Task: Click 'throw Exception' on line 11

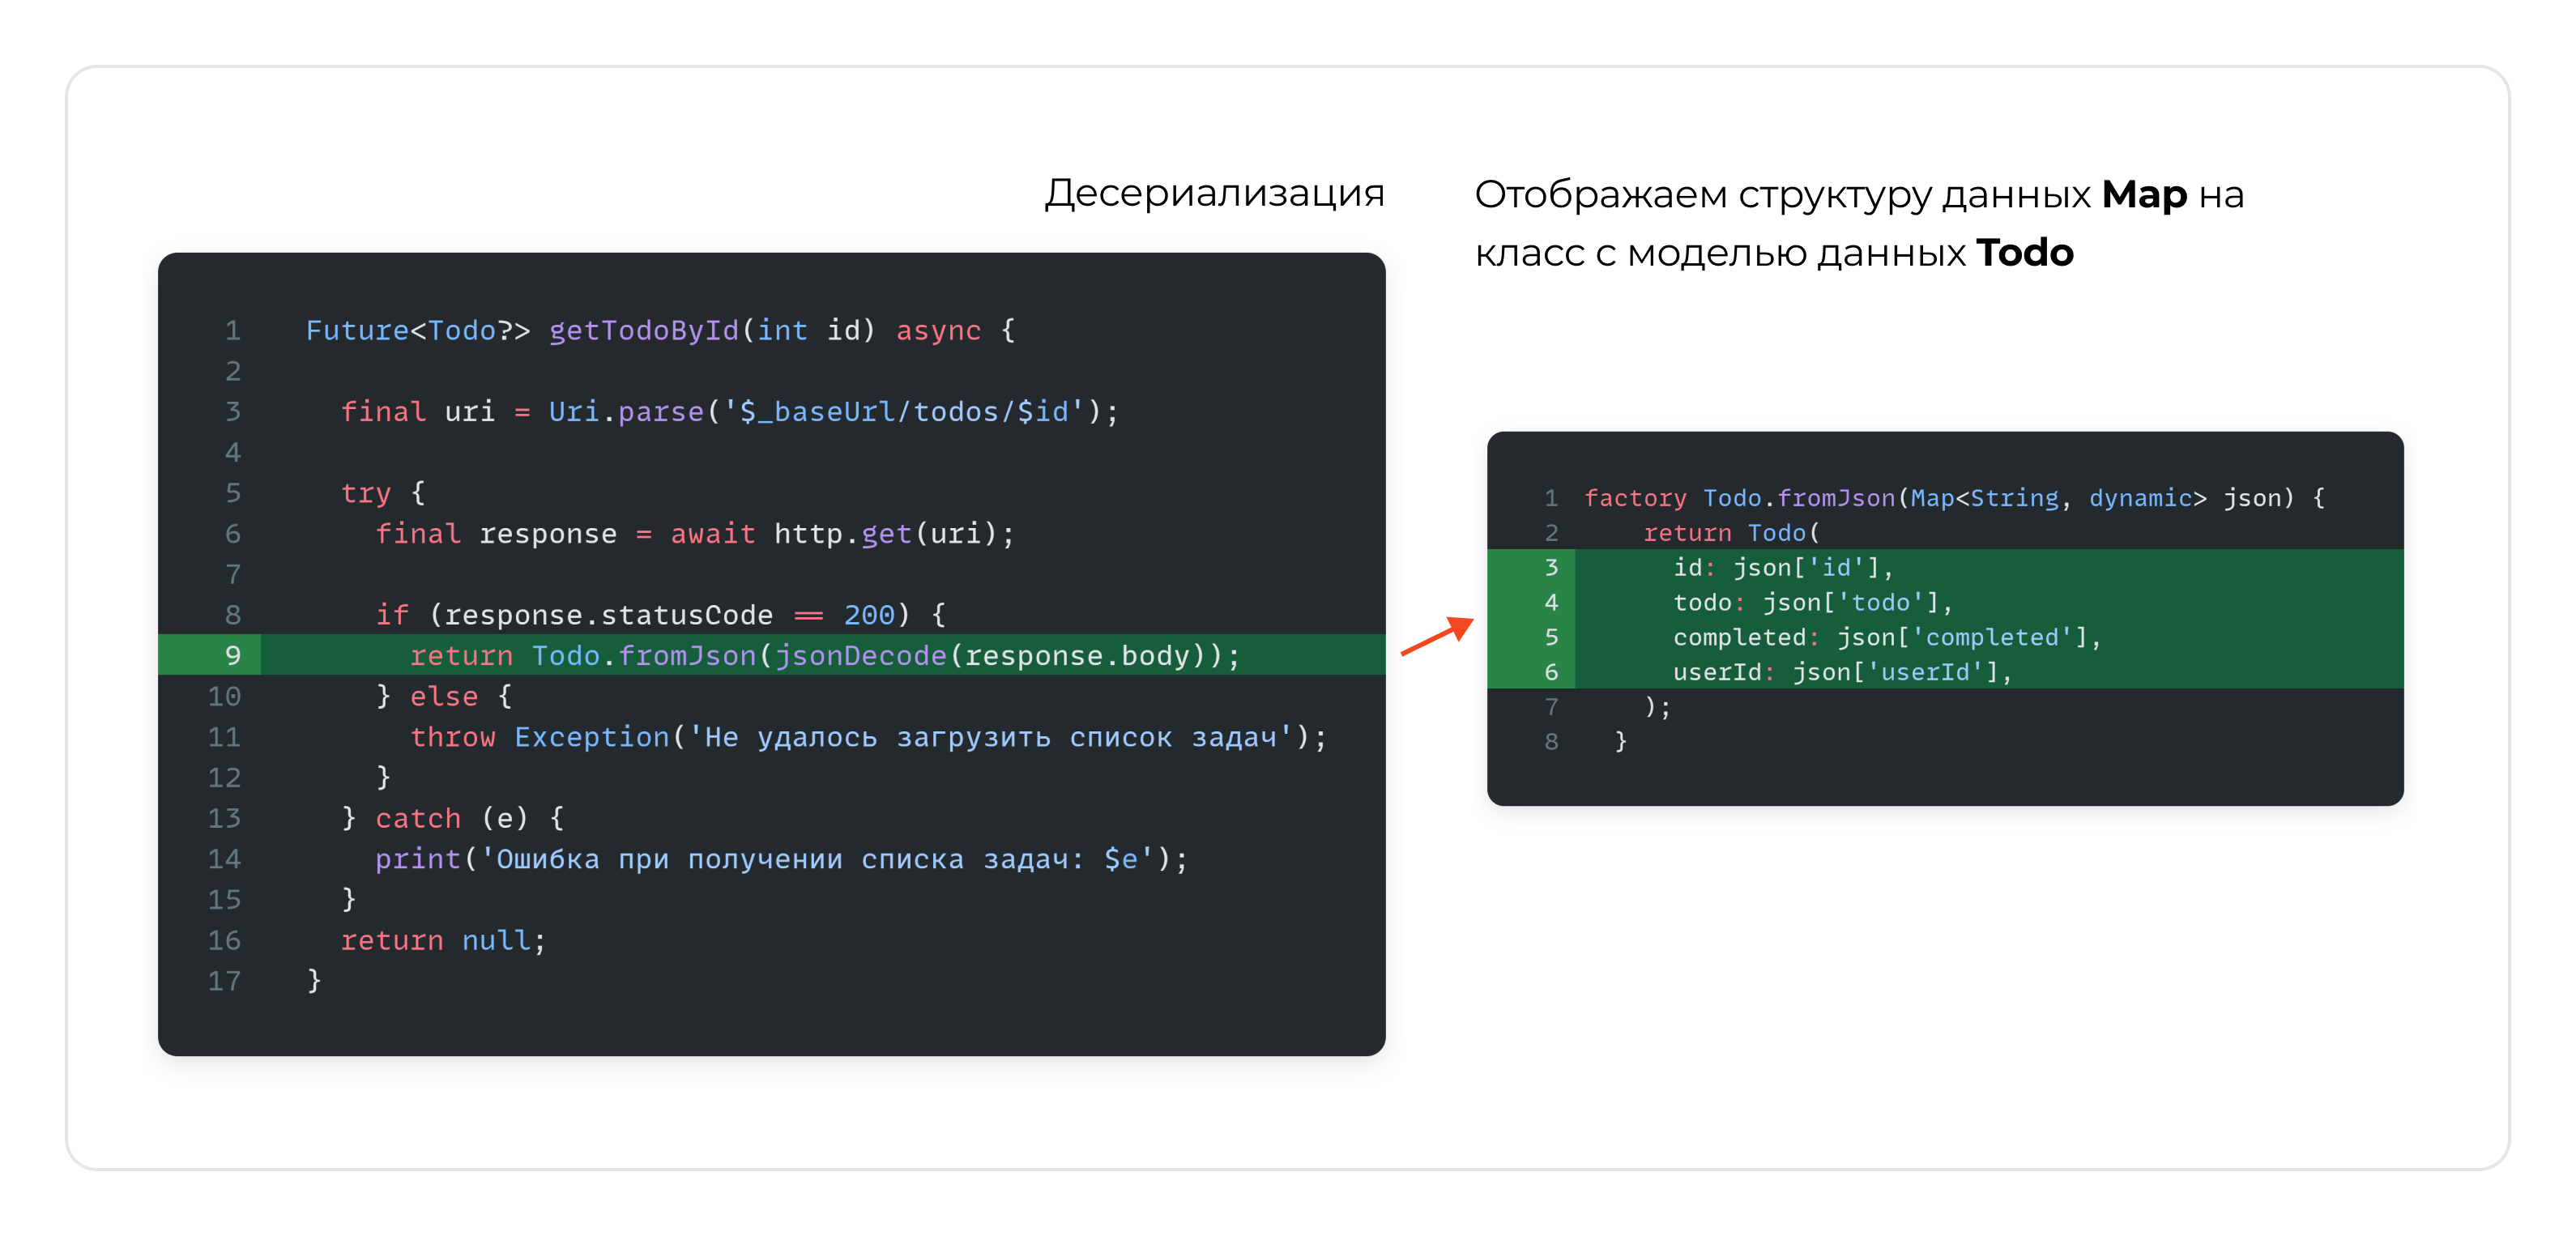Action: (x=539, y=737)
